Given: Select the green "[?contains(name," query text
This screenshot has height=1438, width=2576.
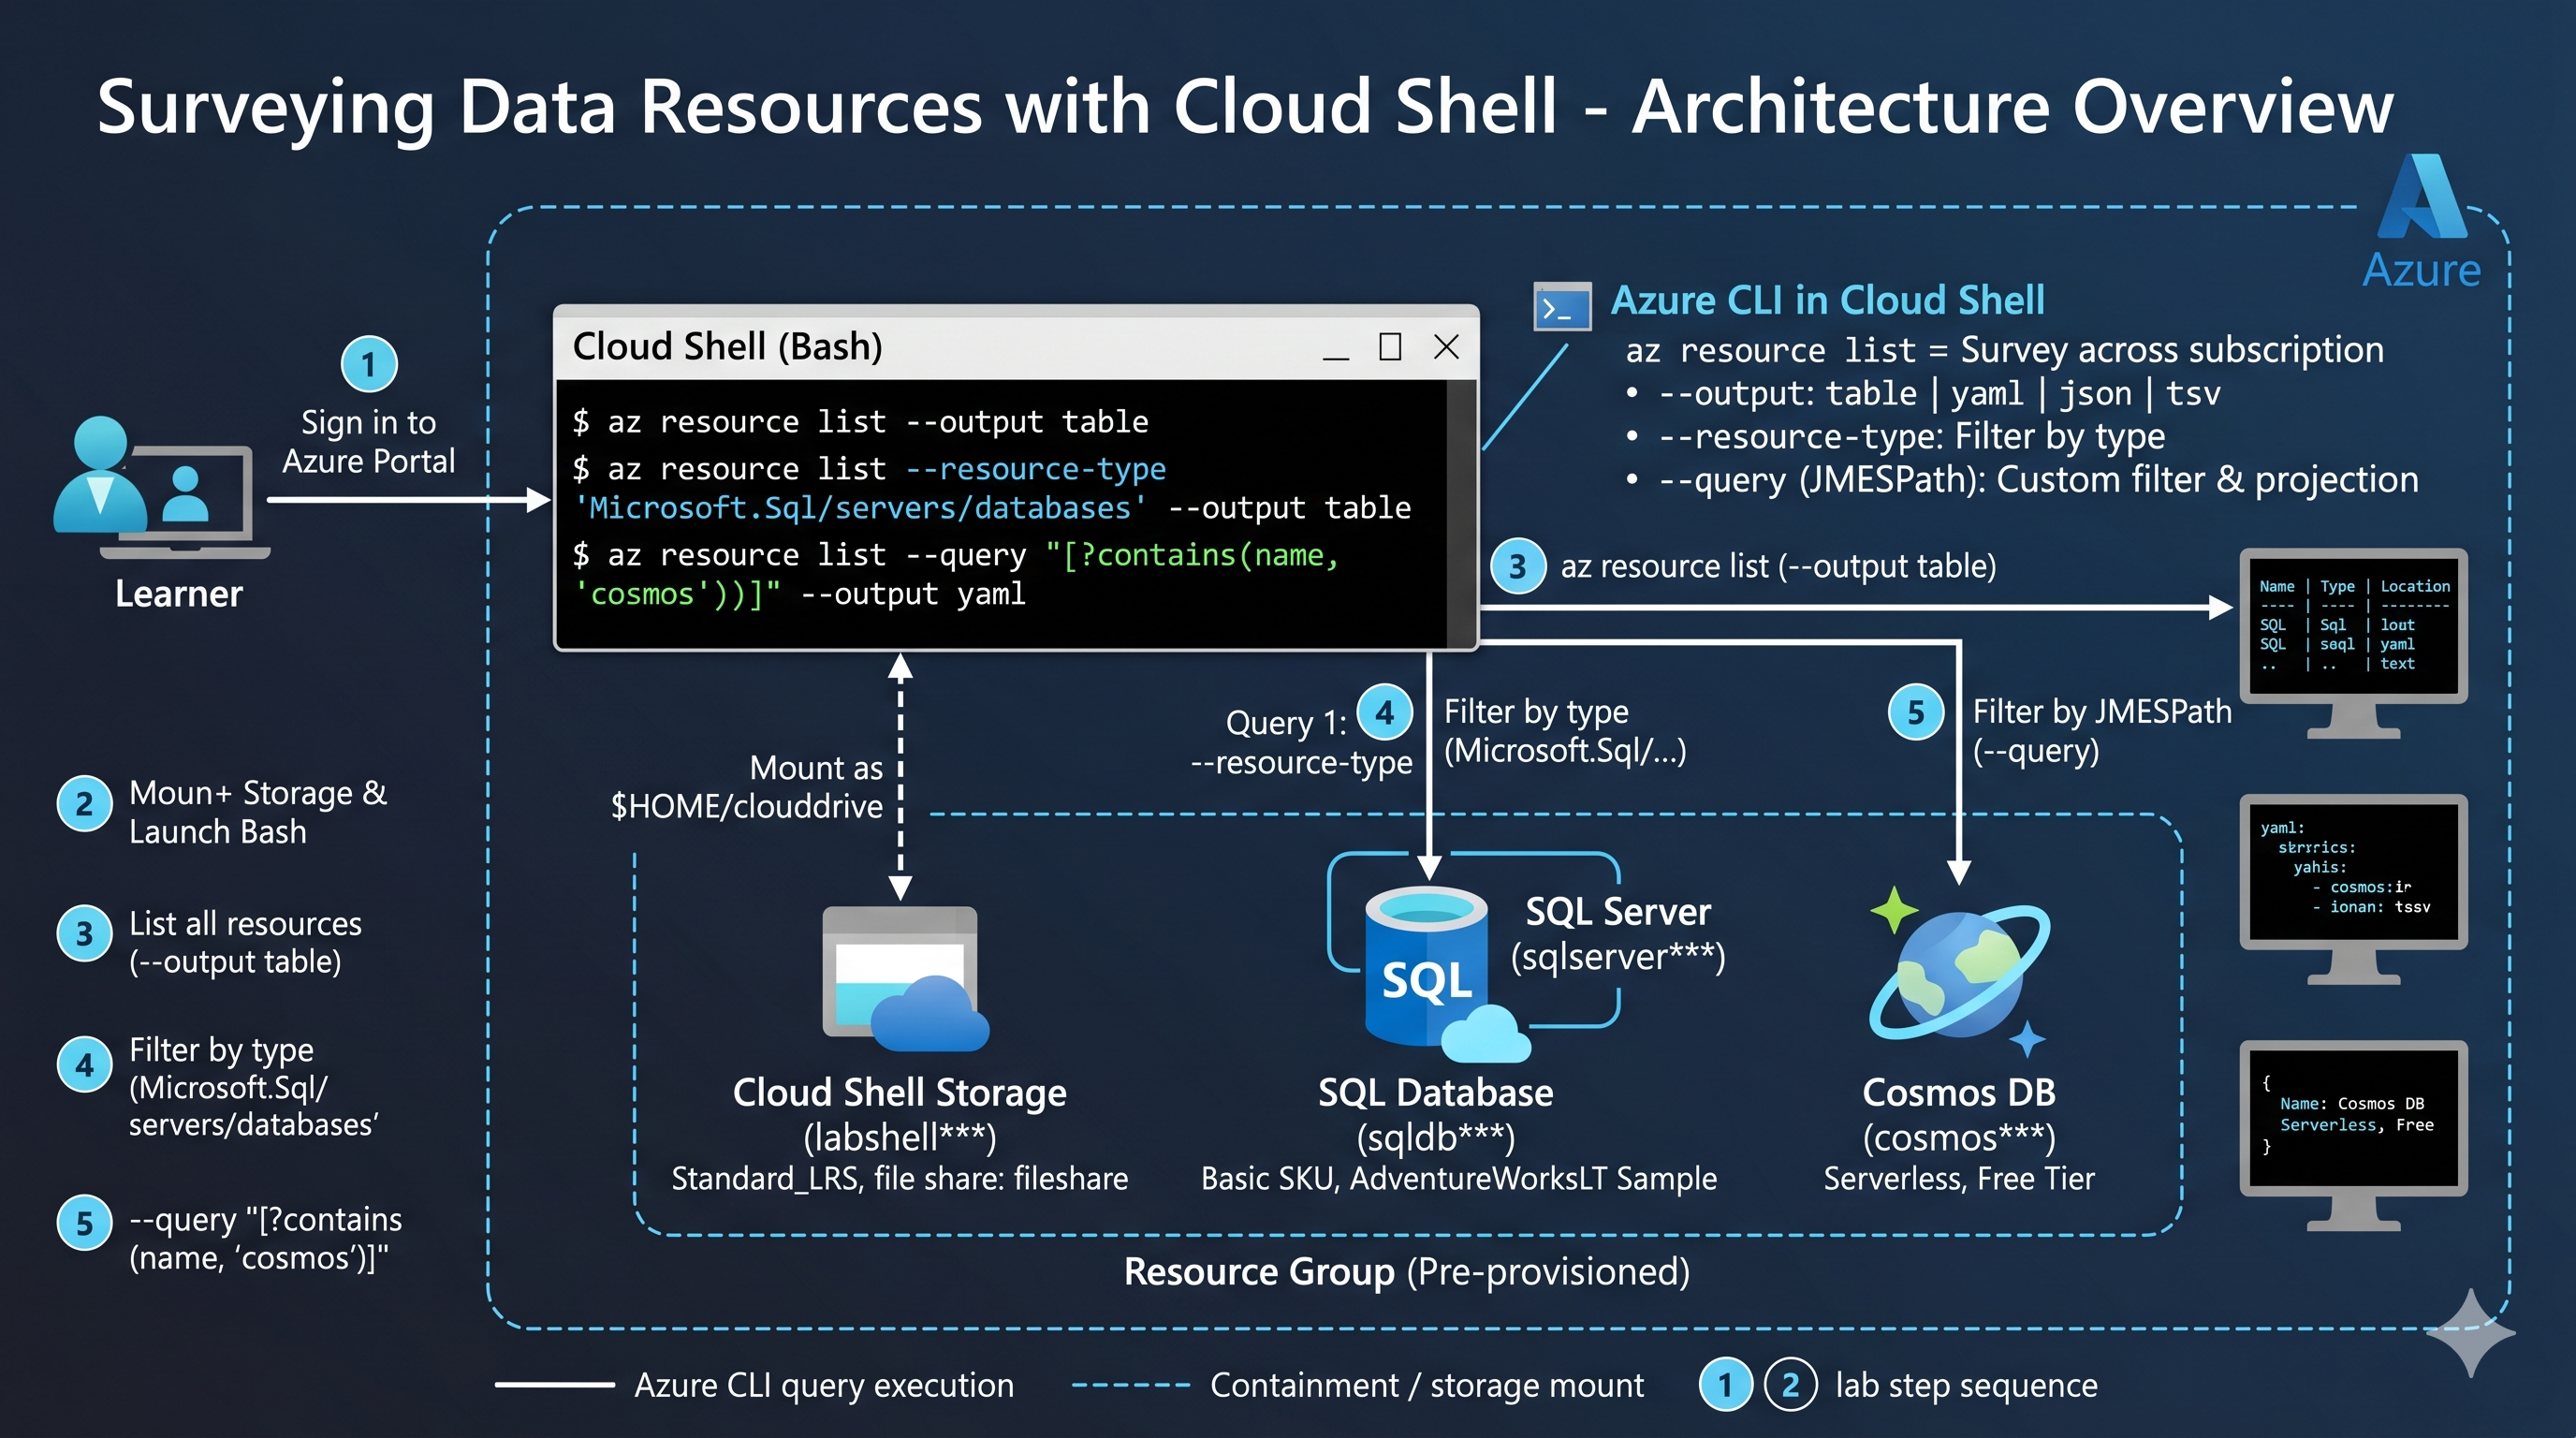Looking at the screenshot, I should click(1191, 555).
